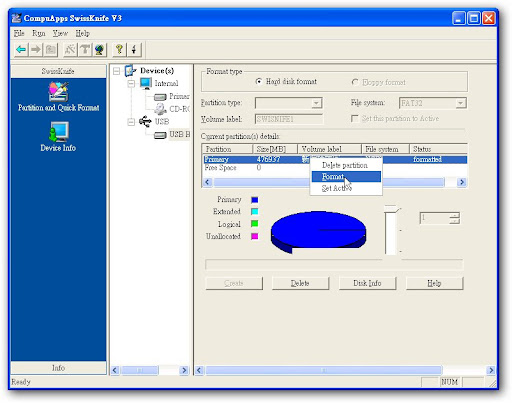
Task: Open the File menu
Action: click(19, 33)
